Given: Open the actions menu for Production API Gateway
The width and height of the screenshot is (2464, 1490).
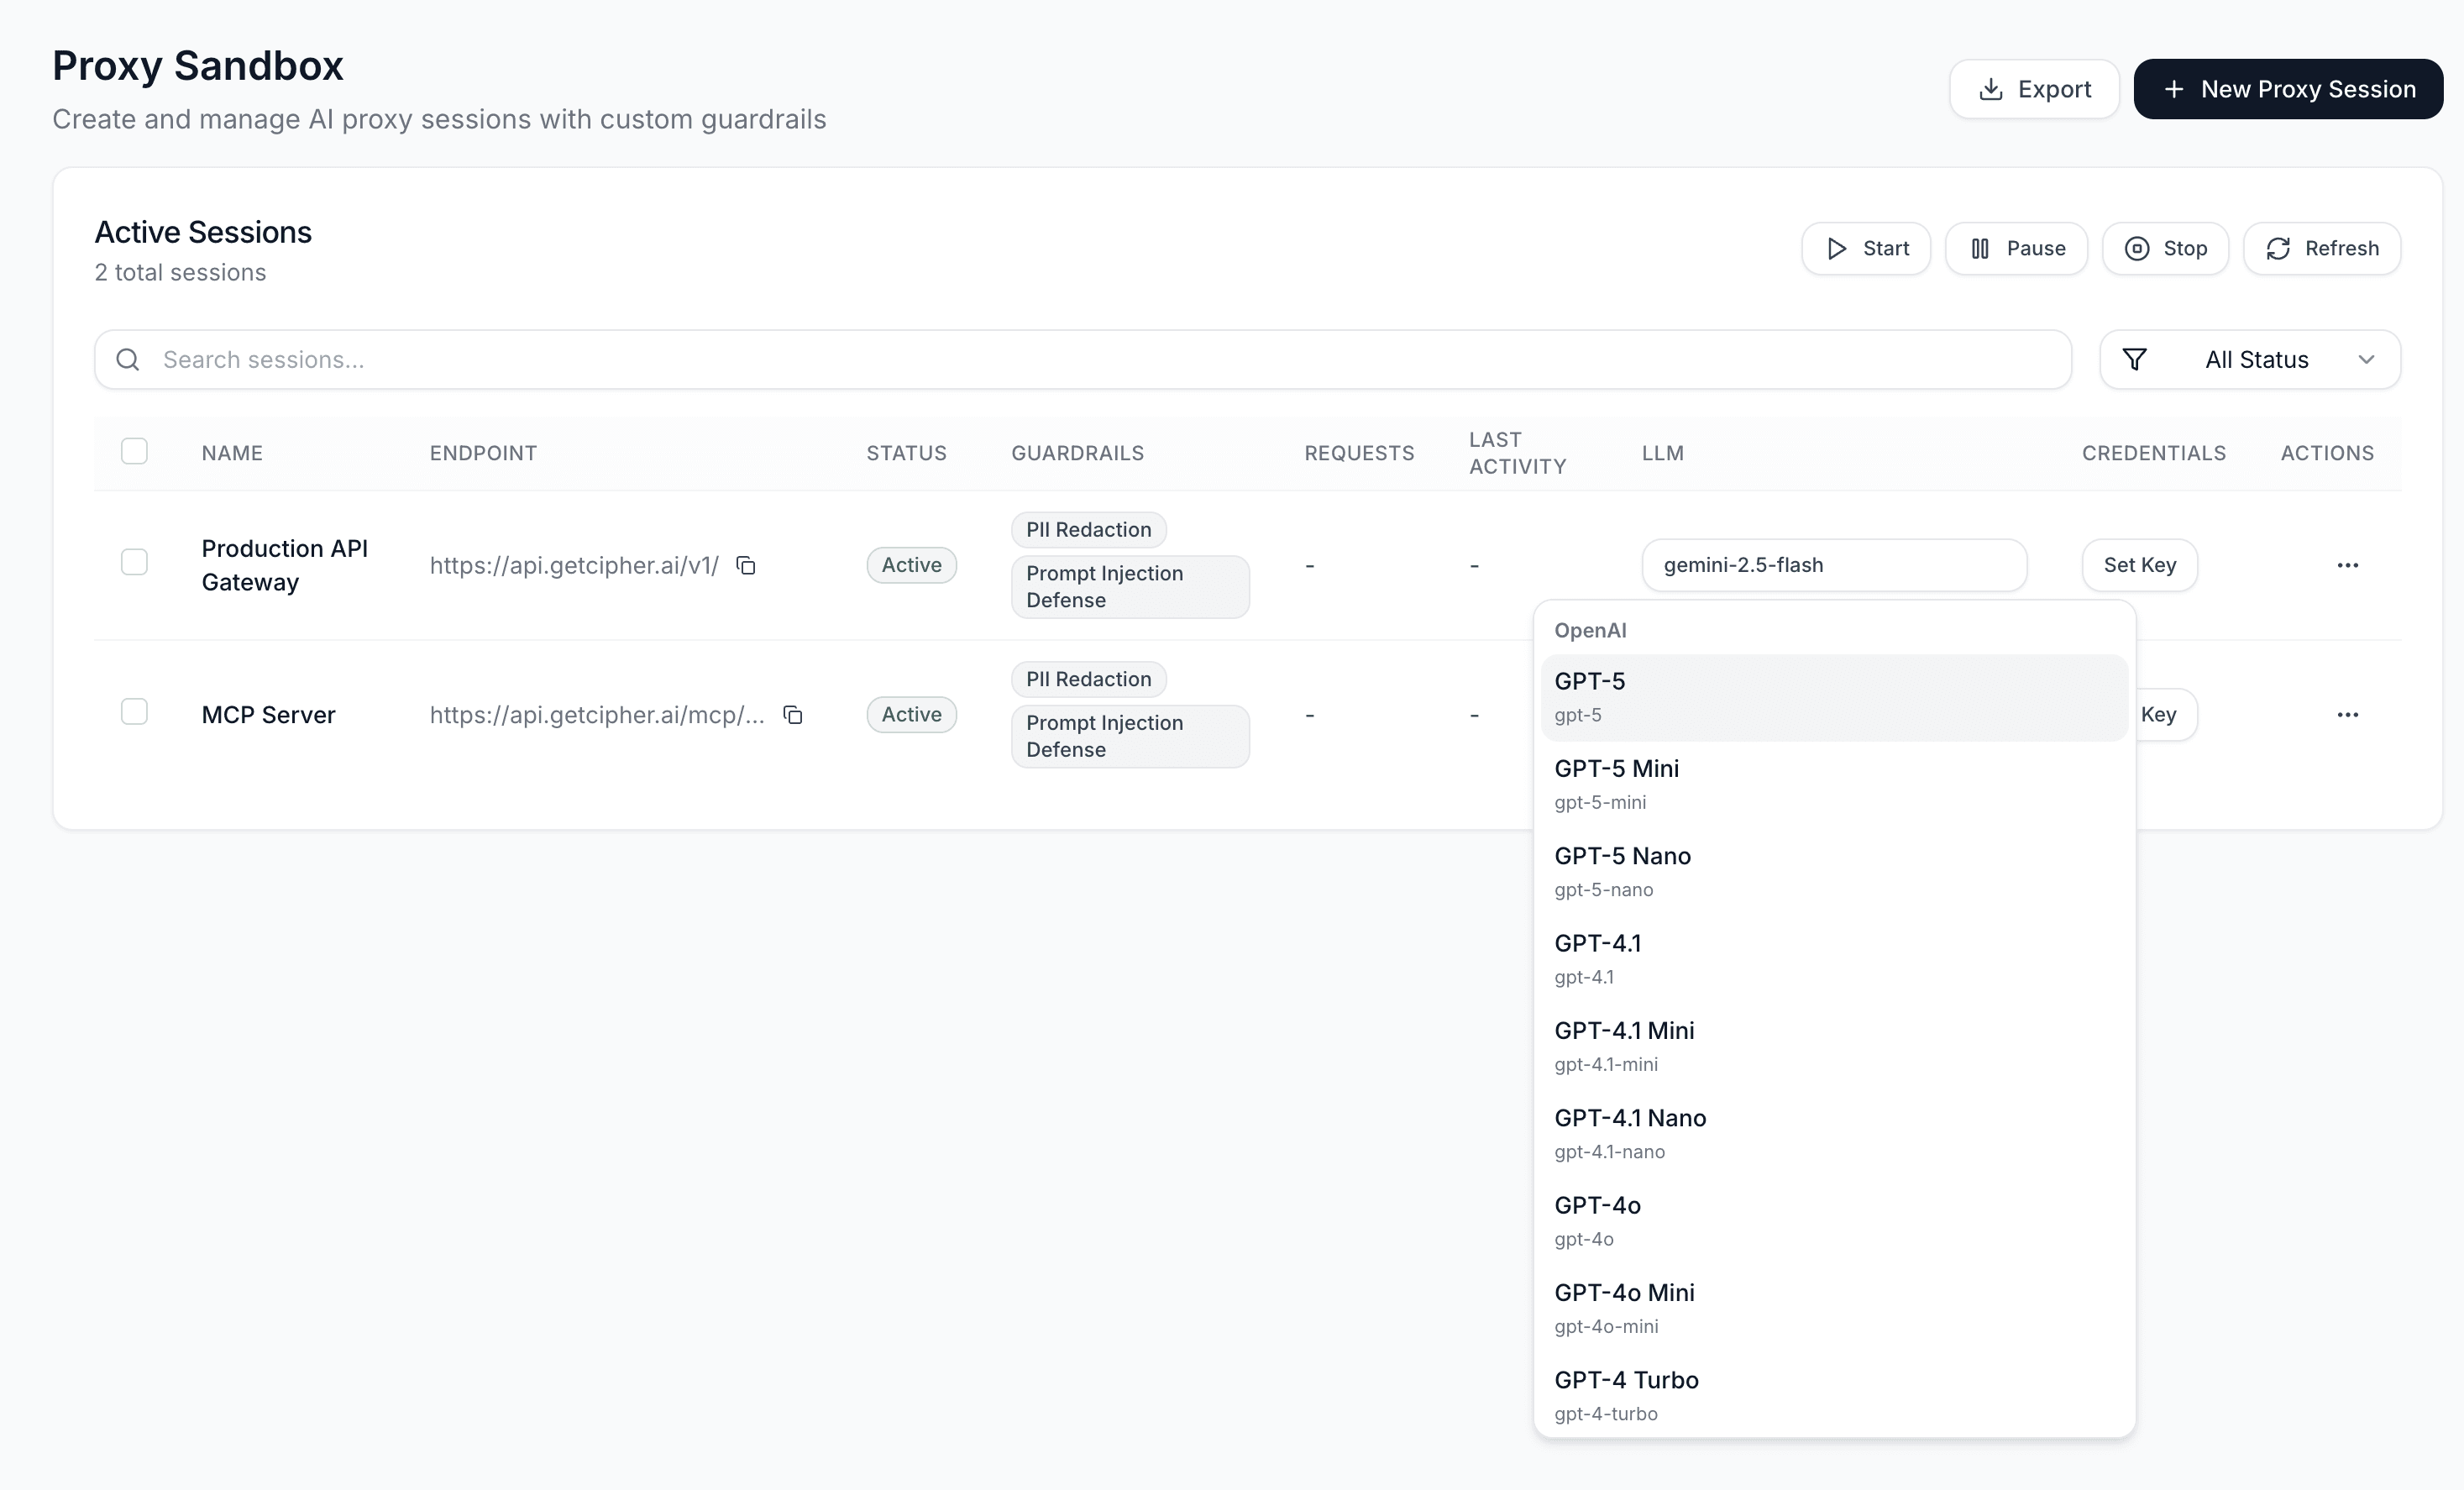Looking at the screenshot, I should [x=2348, y=565].
